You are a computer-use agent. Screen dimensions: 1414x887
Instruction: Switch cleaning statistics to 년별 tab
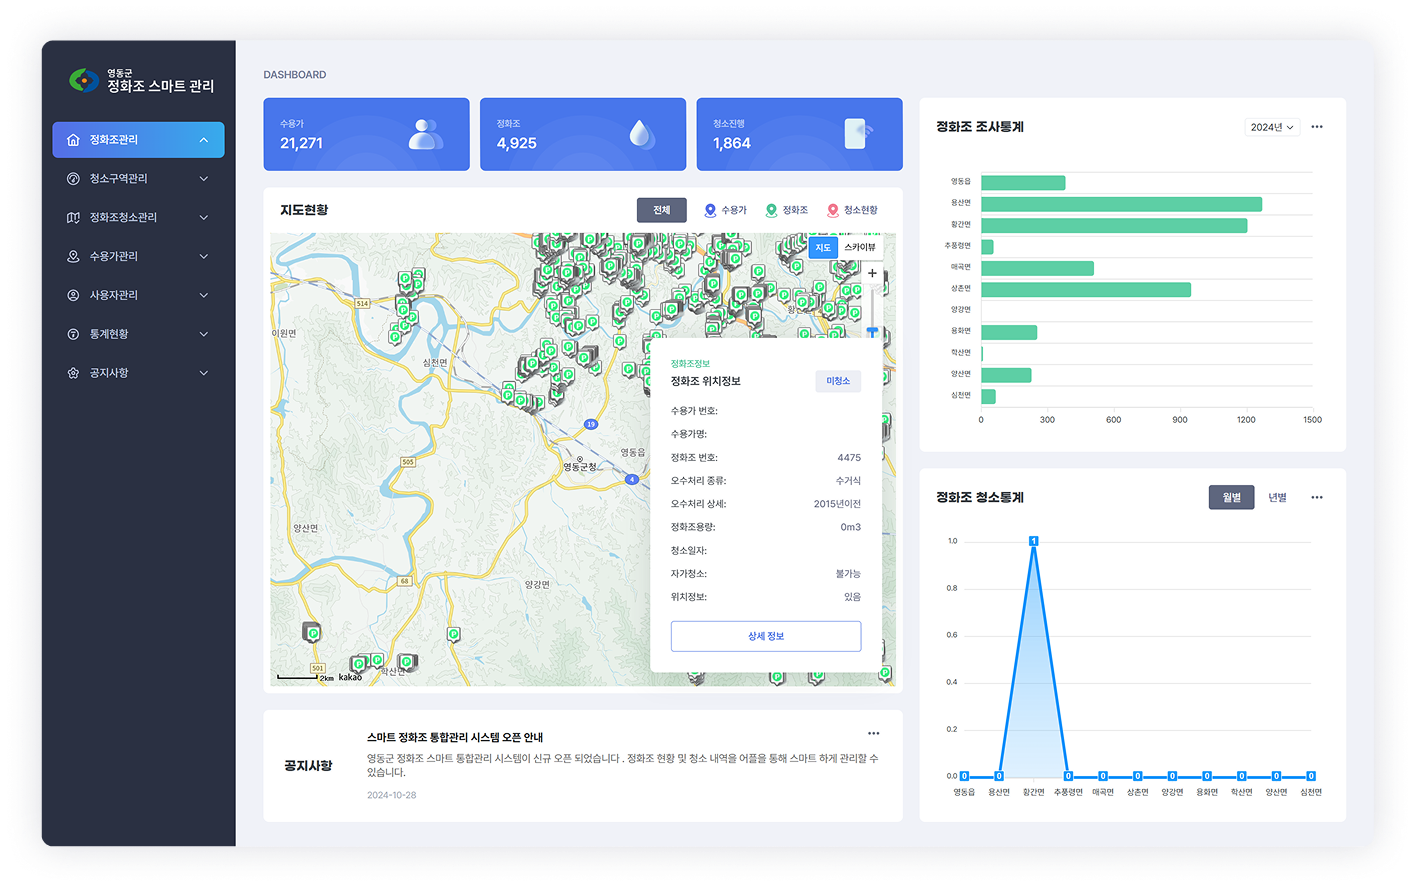click(1277, 498)
